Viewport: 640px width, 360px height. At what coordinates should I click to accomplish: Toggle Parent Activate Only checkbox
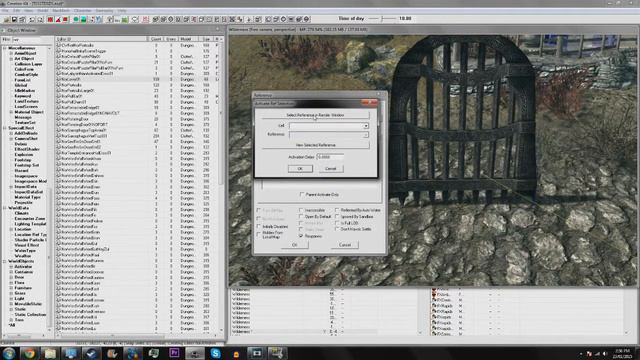(302, 195)
